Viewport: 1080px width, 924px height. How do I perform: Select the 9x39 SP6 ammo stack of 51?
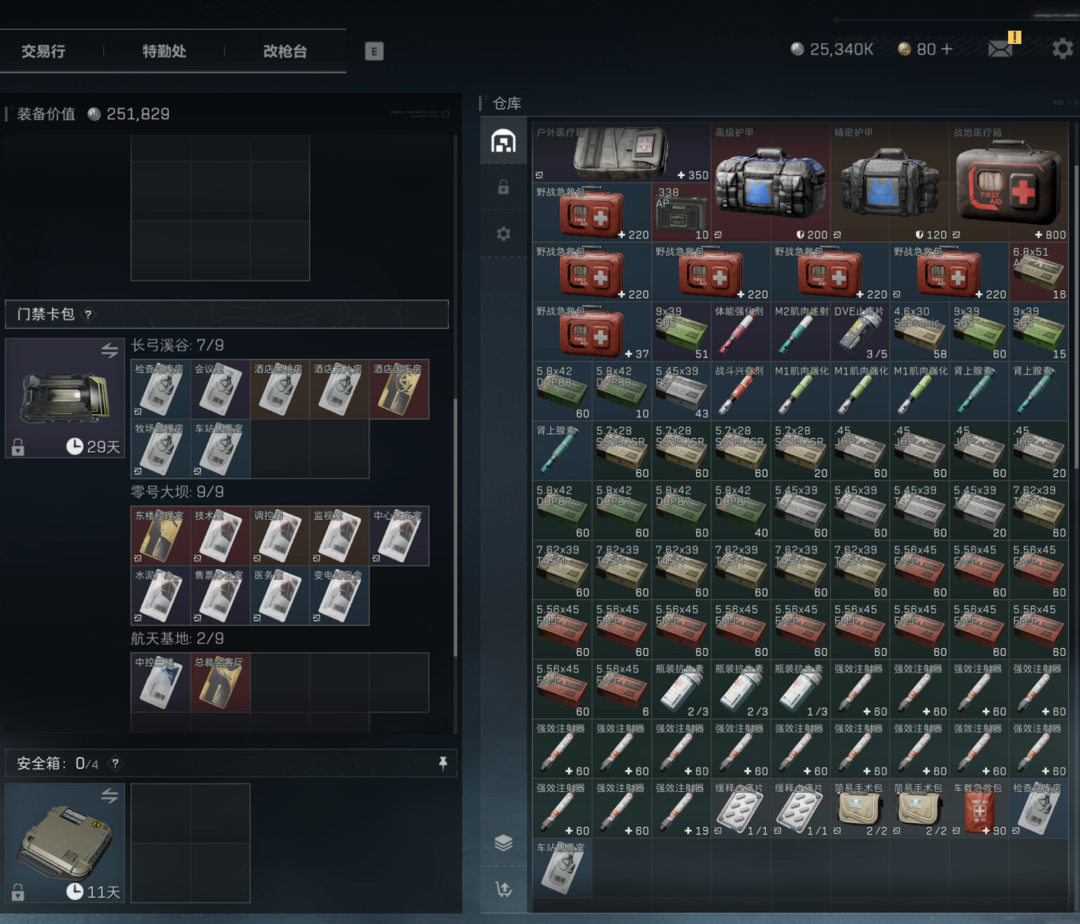pyautogui.click(x=681, y=331)
